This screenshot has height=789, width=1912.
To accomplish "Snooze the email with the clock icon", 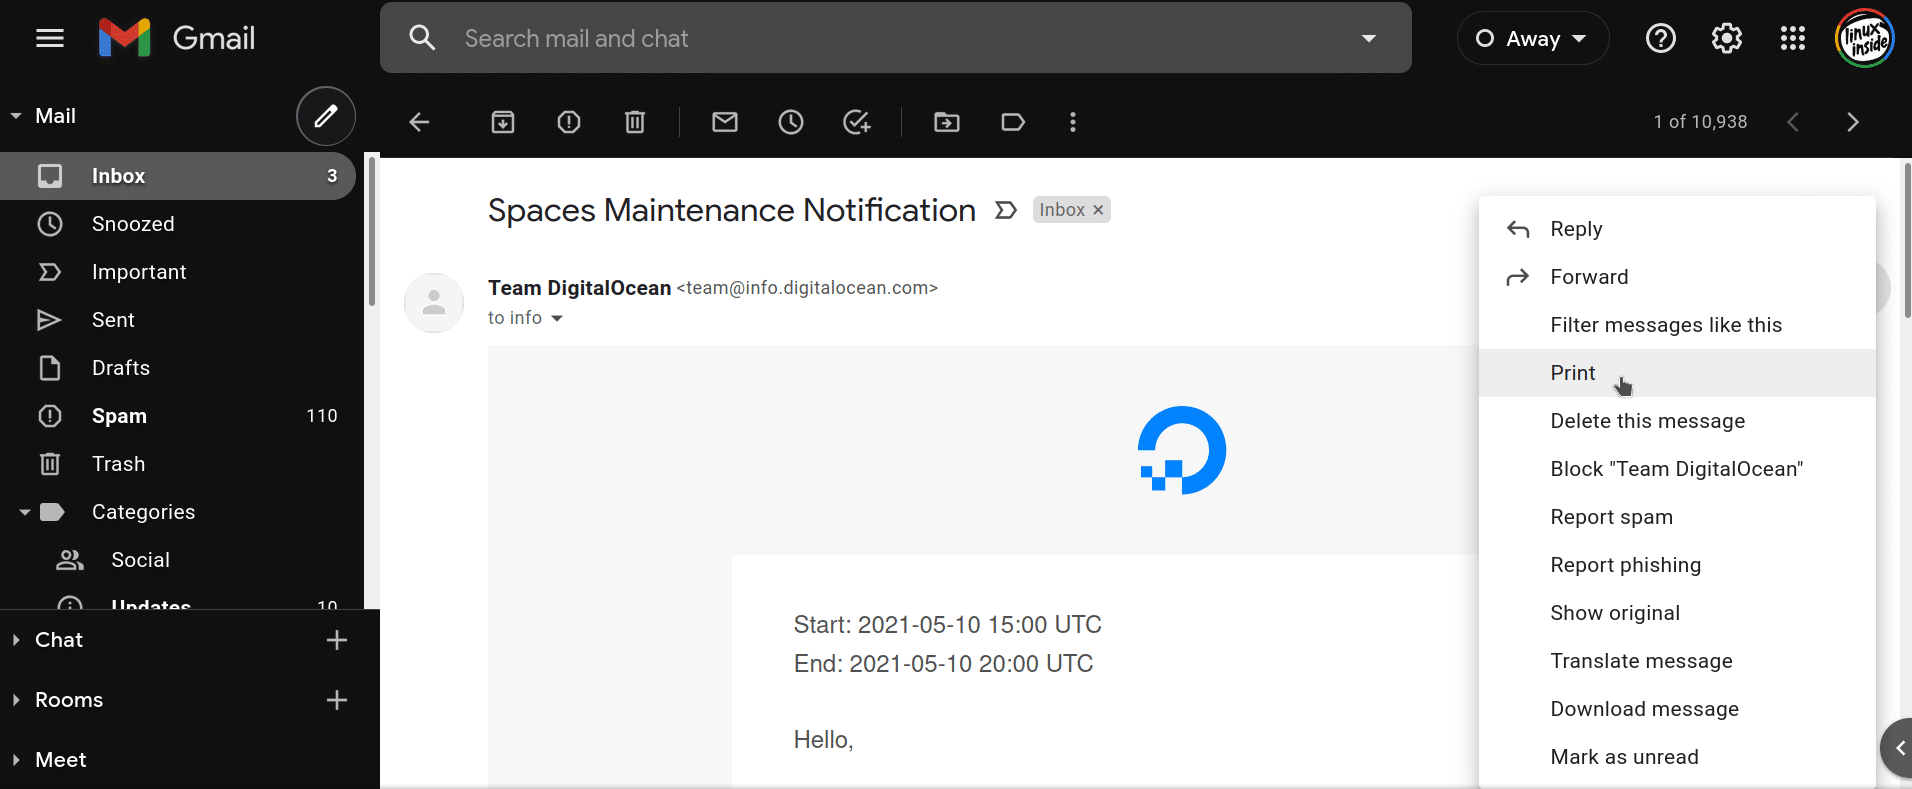I will coord(791,122).
